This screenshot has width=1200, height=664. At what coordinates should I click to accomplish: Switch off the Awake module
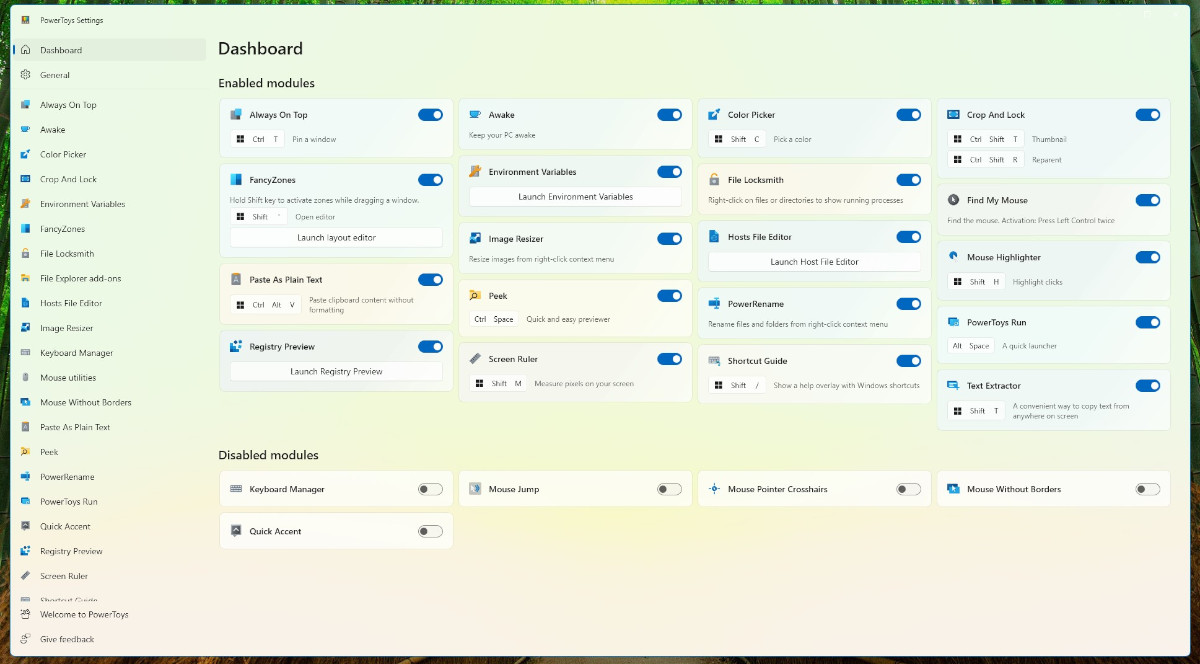(x=669, y=115)
